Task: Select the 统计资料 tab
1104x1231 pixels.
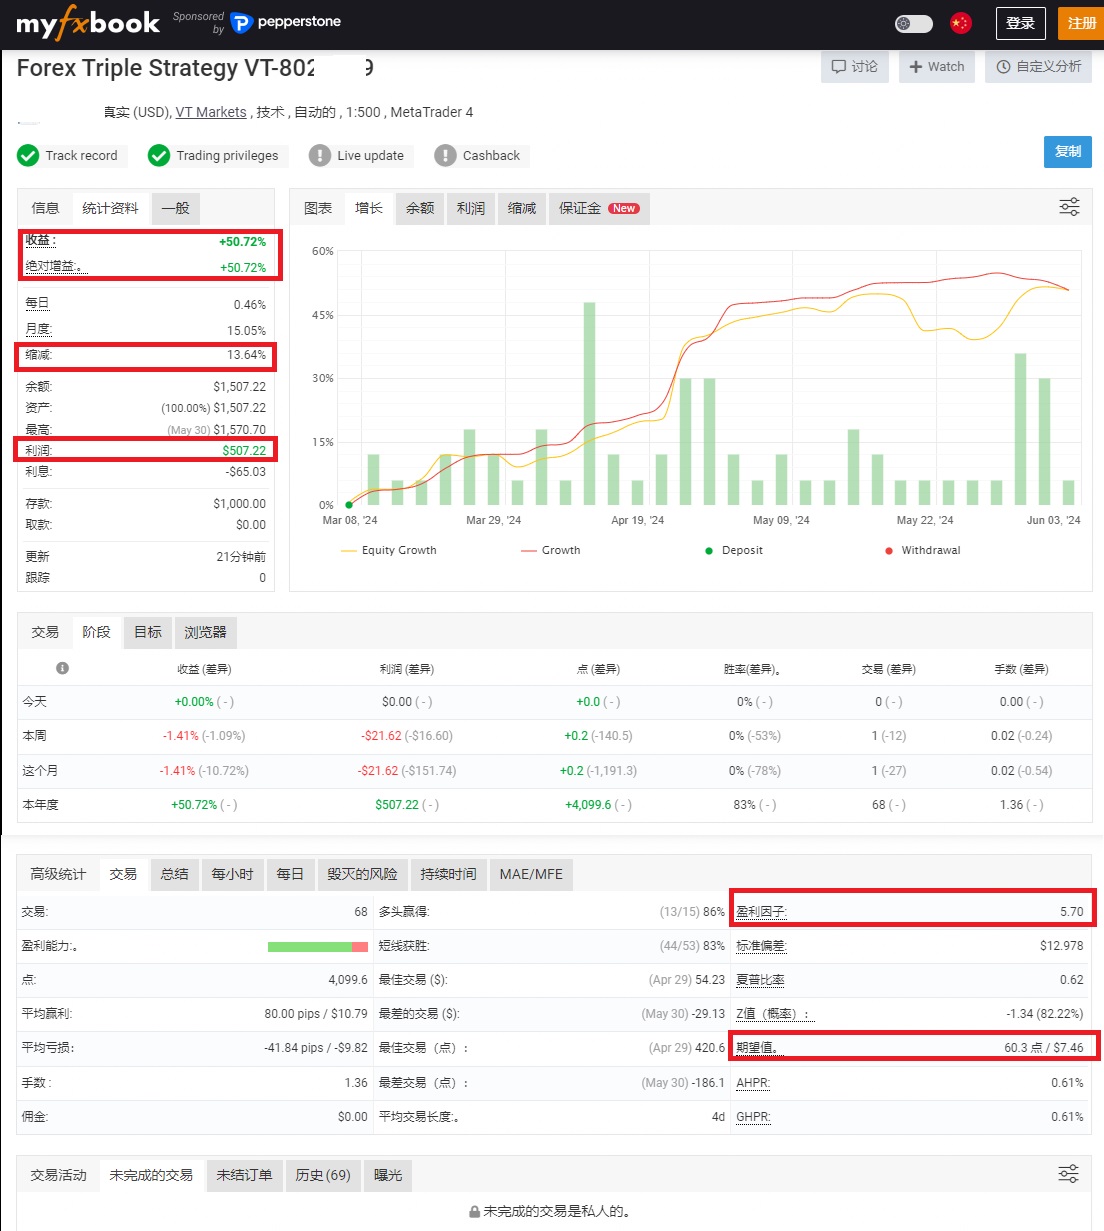Action: tap(110, 208)
